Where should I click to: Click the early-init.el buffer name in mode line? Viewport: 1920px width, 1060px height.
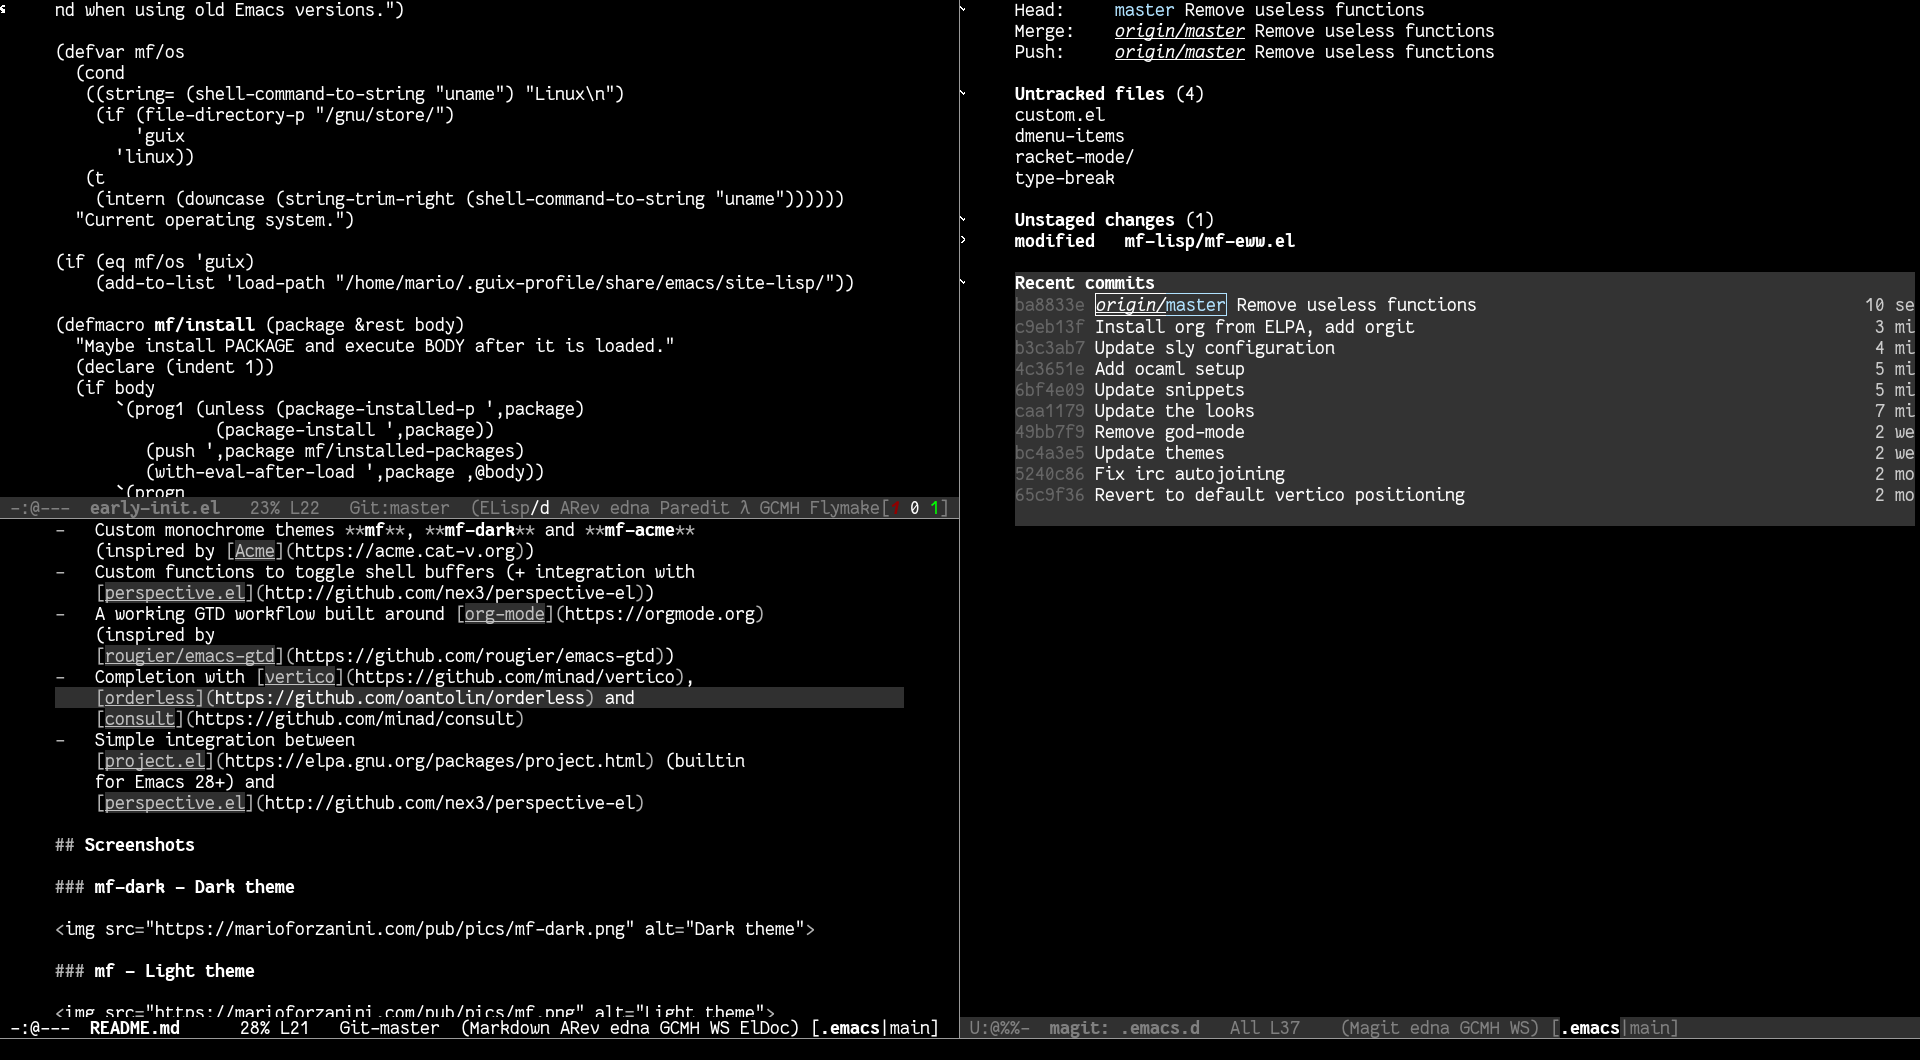tap(155, 508)
